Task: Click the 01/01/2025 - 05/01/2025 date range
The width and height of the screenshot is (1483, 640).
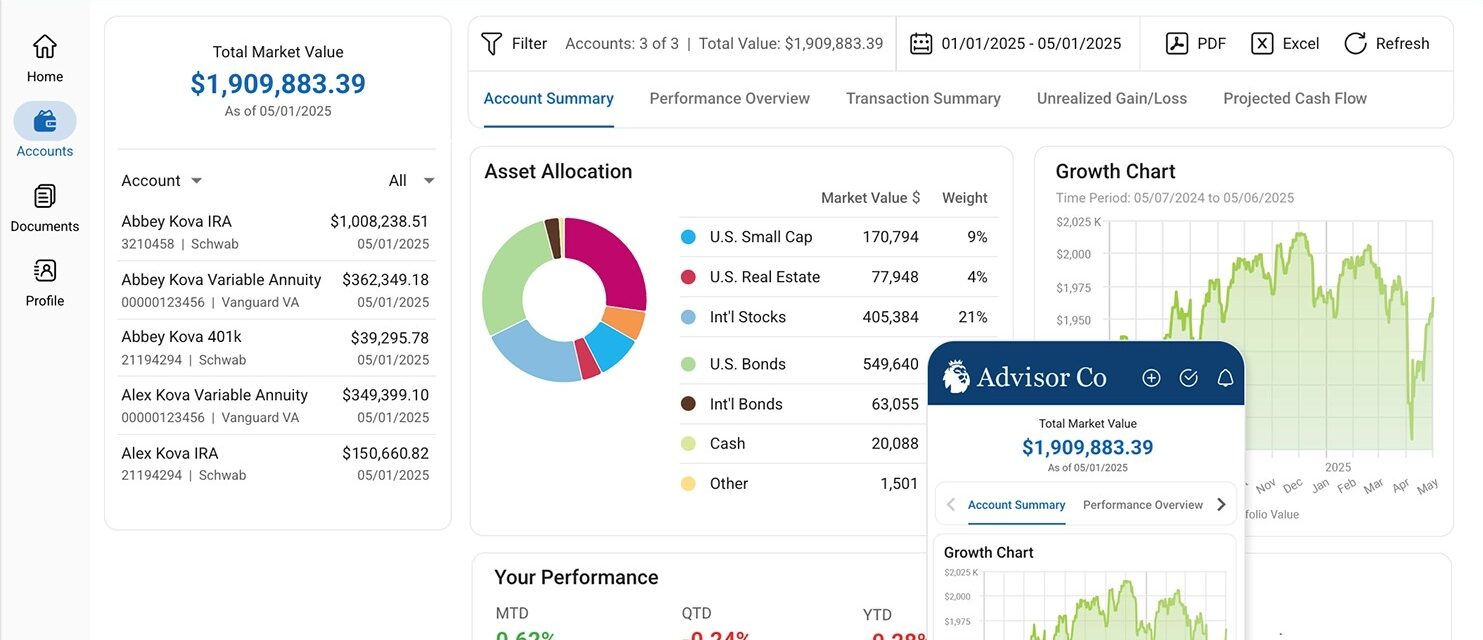Action: point(1031,43)
